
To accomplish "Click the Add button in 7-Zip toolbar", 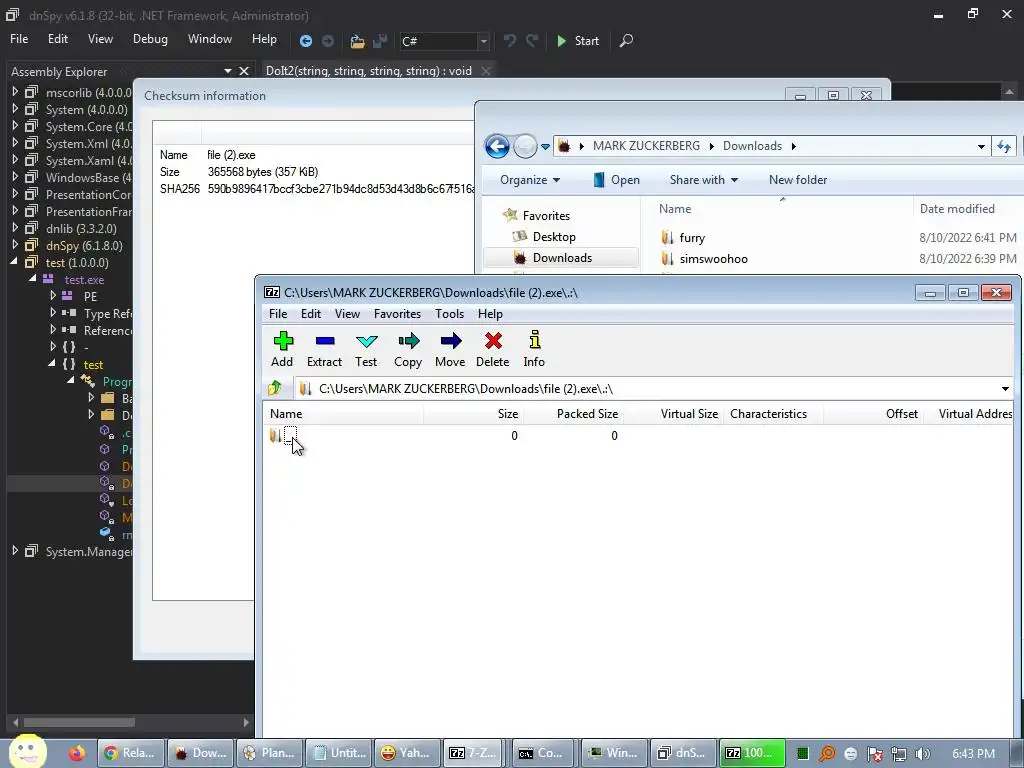I will pyautogui.click(x=282, y=349).
